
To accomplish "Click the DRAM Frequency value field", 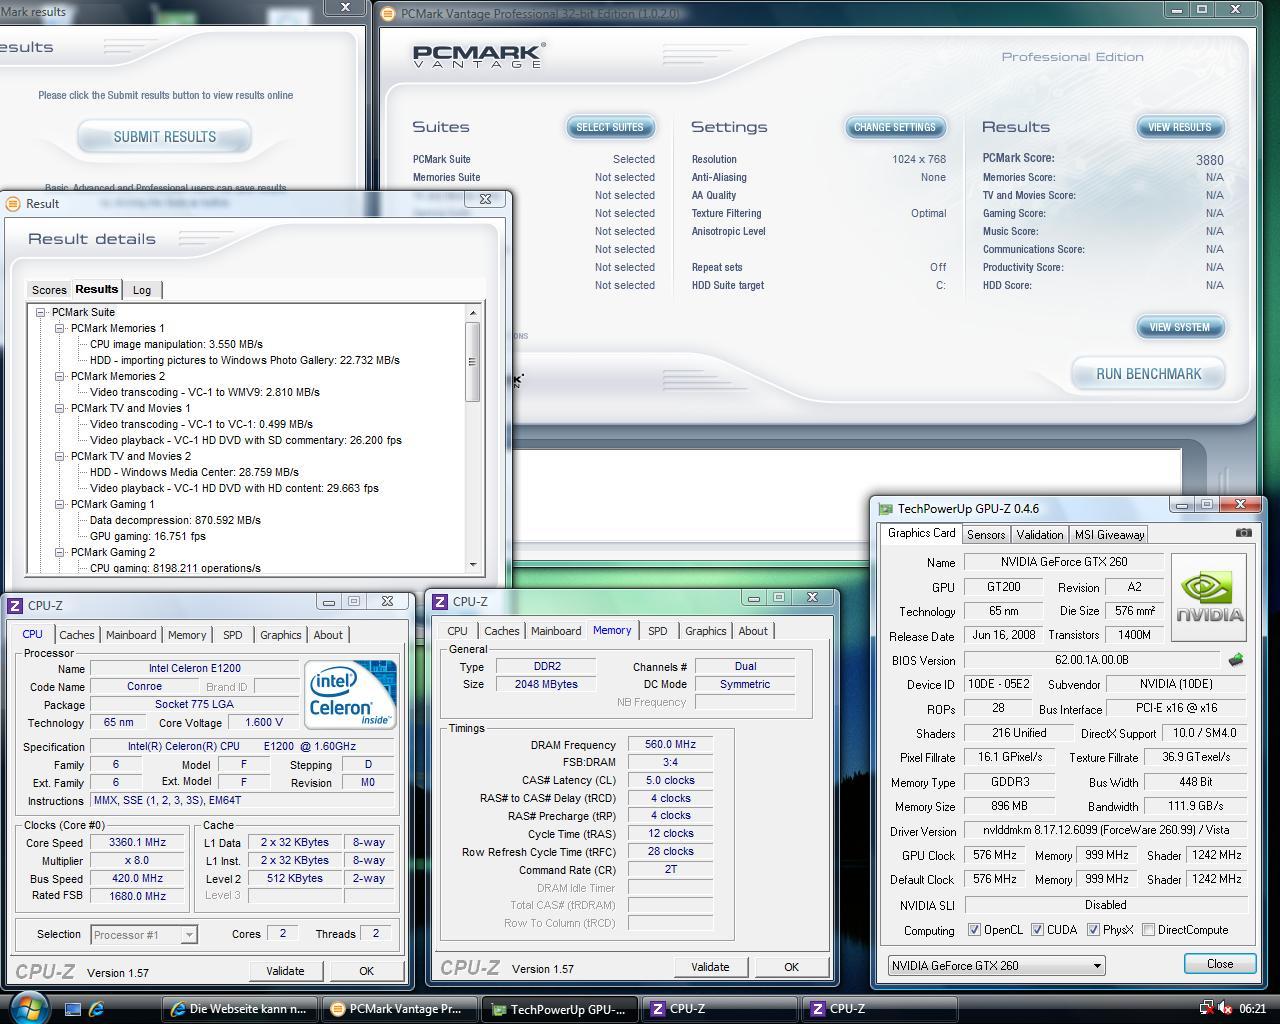I will (x=670, y=745).
